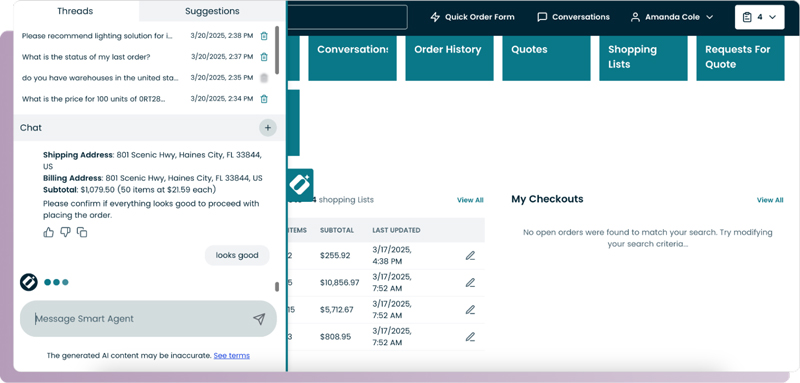
Task: Open Conversations from the top bar
Action: click(573, 17)
